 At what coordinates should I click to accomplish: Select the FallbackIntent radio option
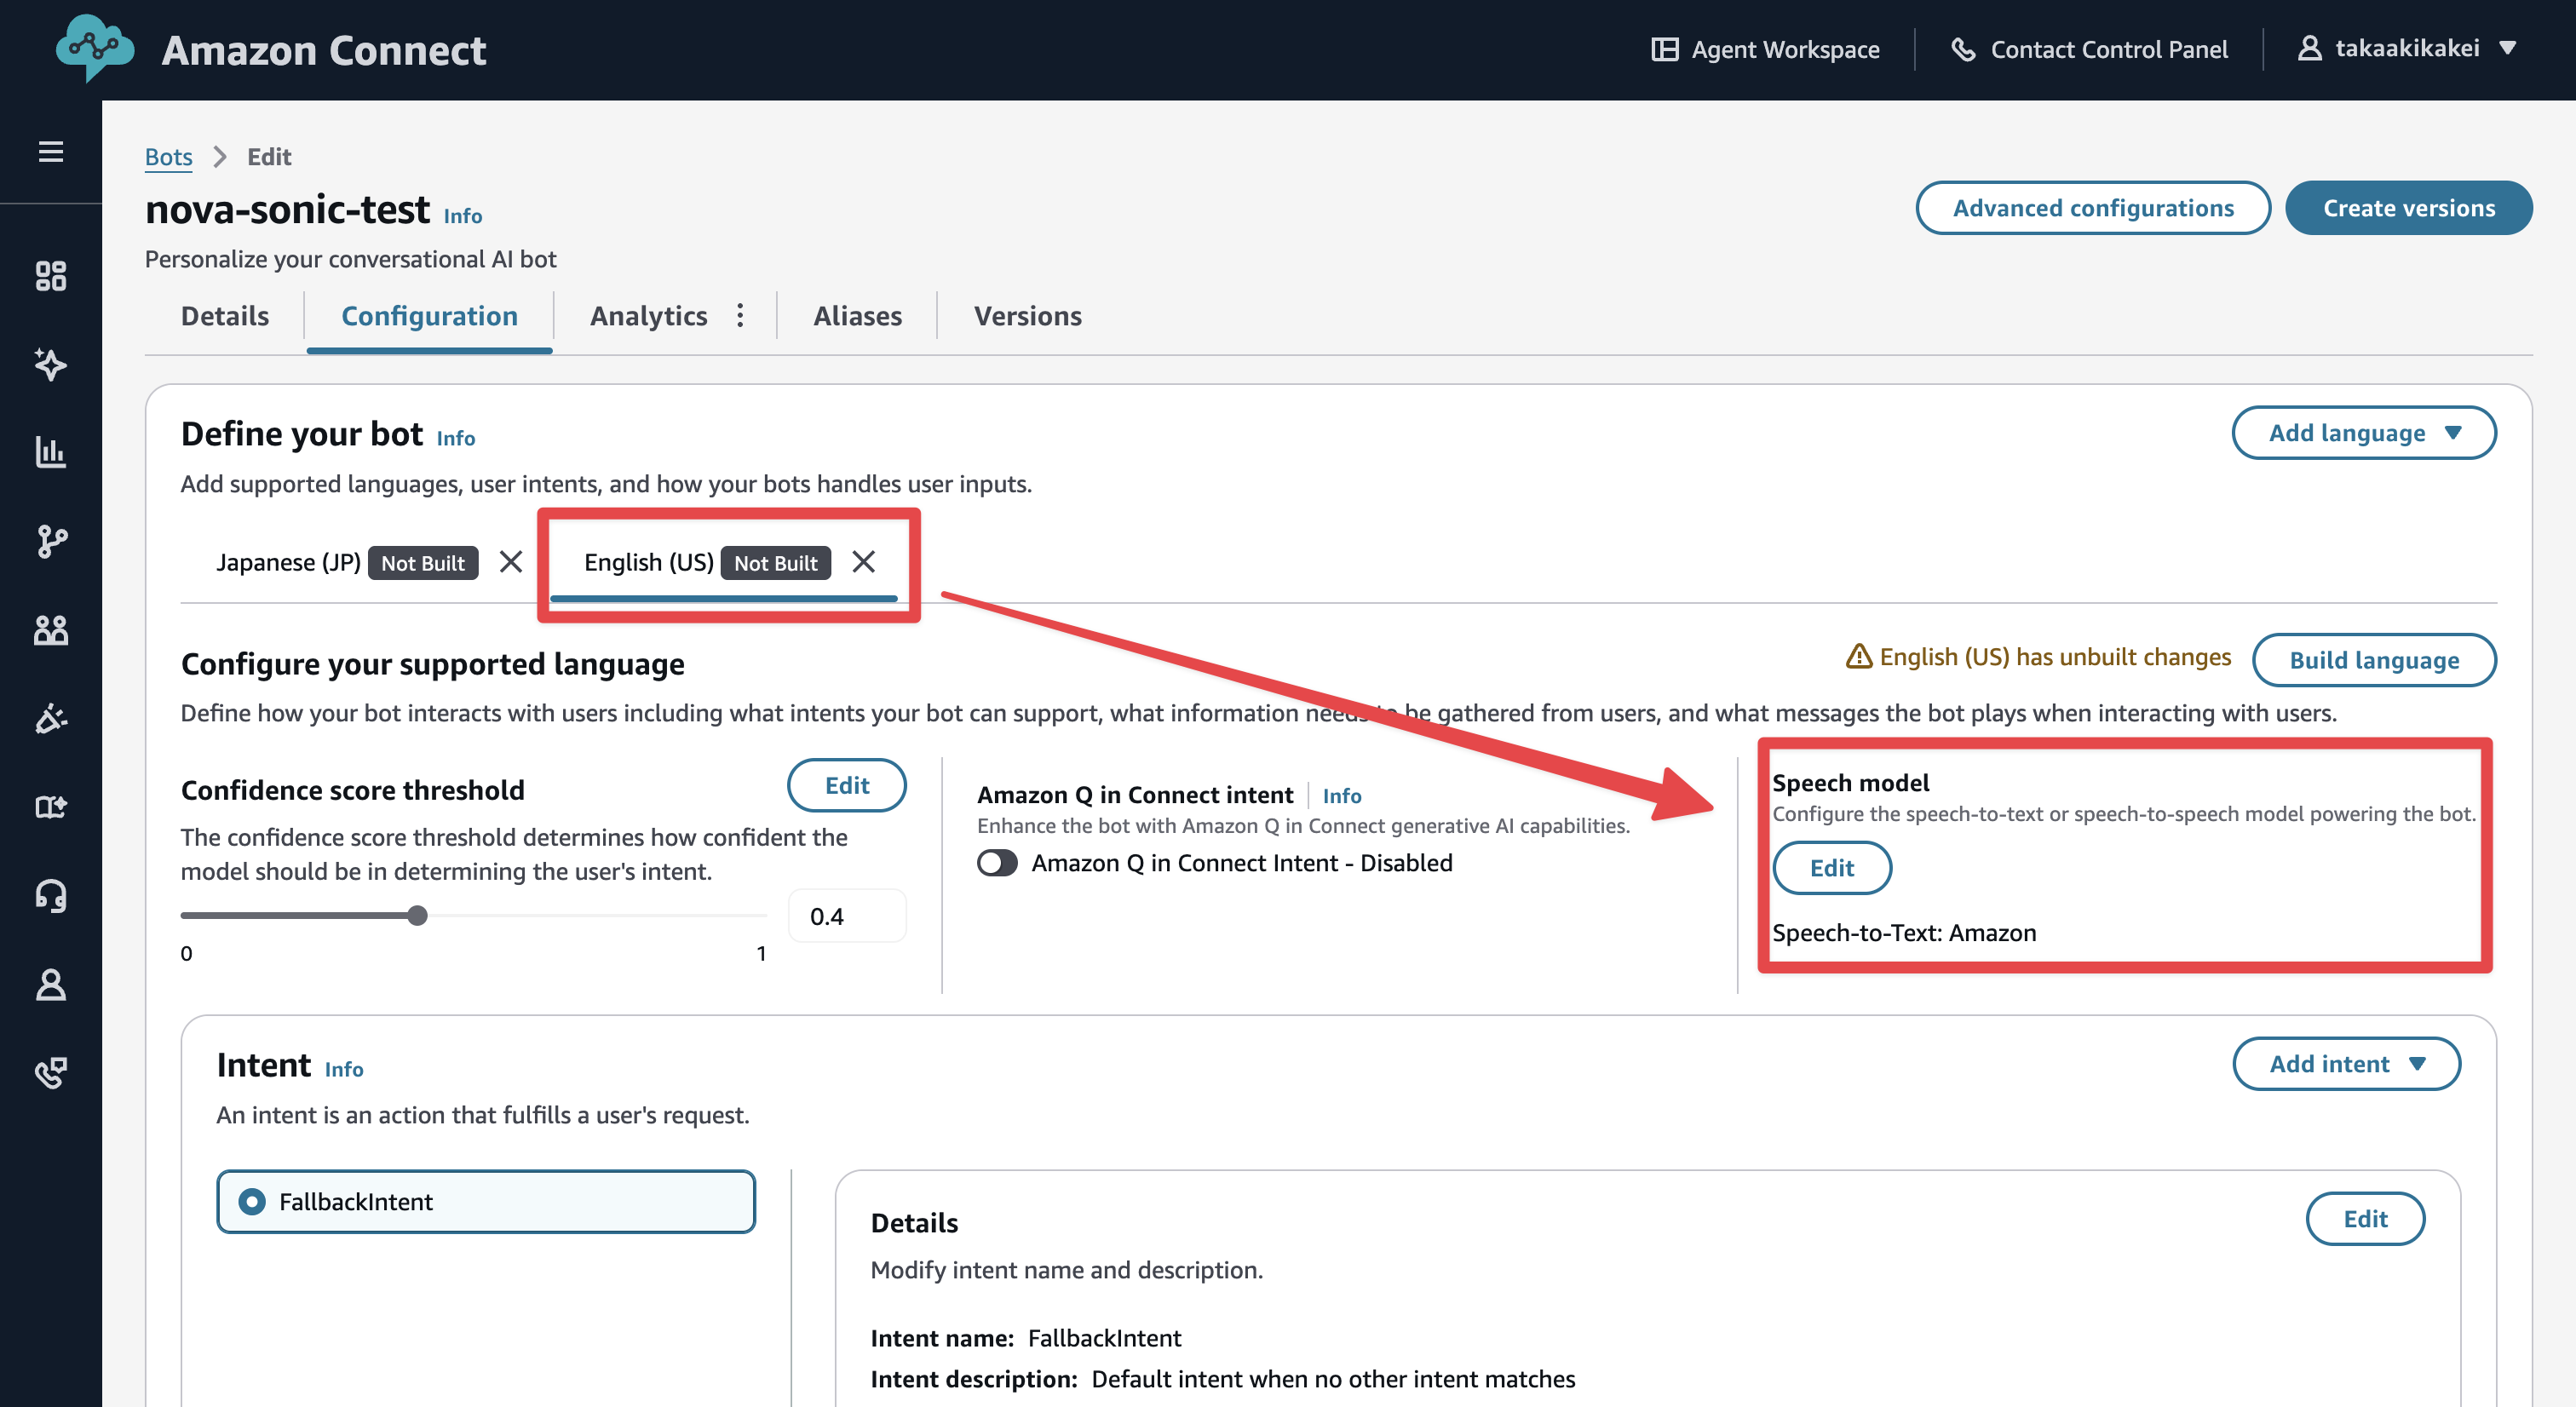click(x=252, y=1201)
